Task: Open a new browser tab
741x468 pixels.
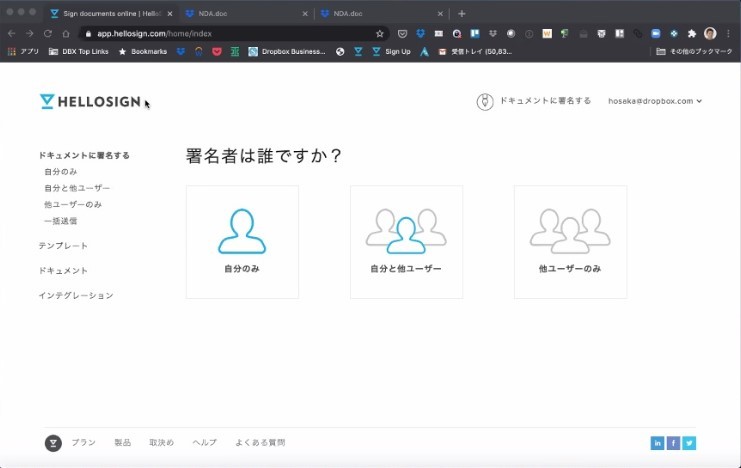Action: click(x=461, y=13)
